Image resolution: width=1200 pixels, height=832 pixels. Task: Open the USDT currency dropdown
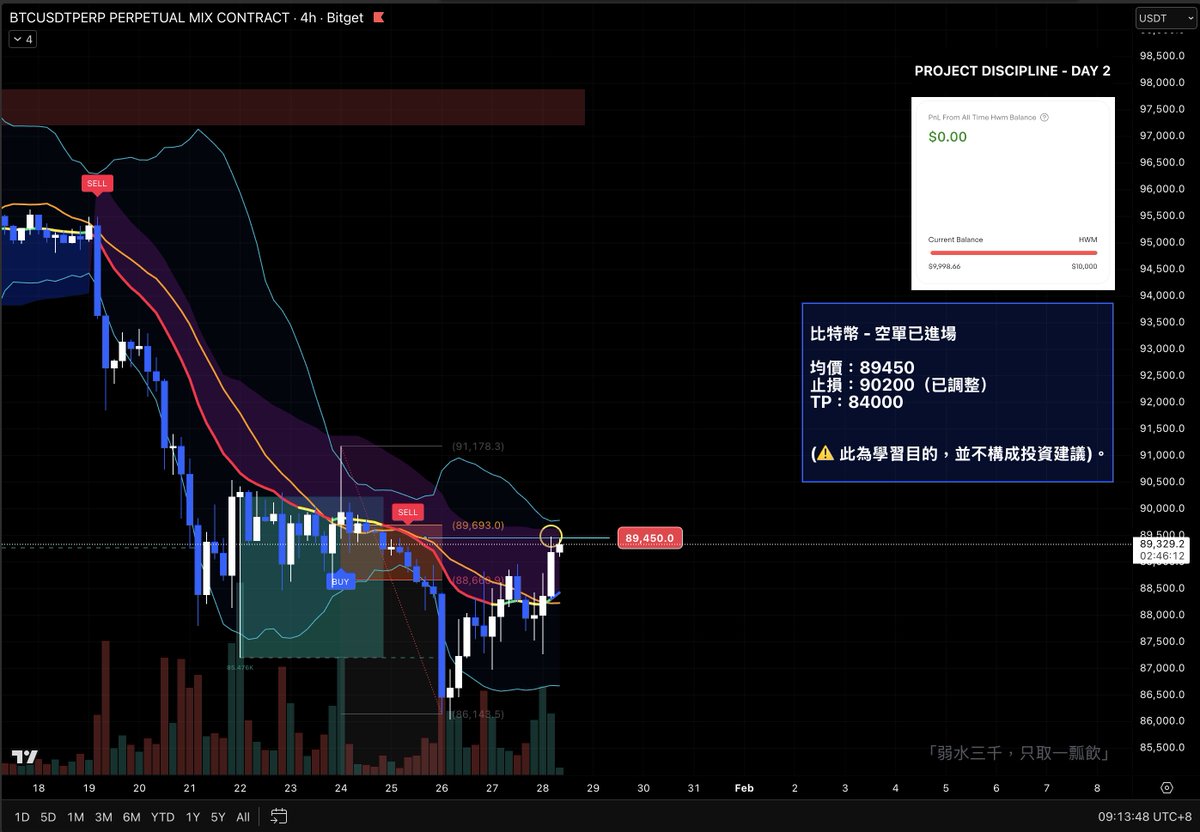pos(1165,18)
